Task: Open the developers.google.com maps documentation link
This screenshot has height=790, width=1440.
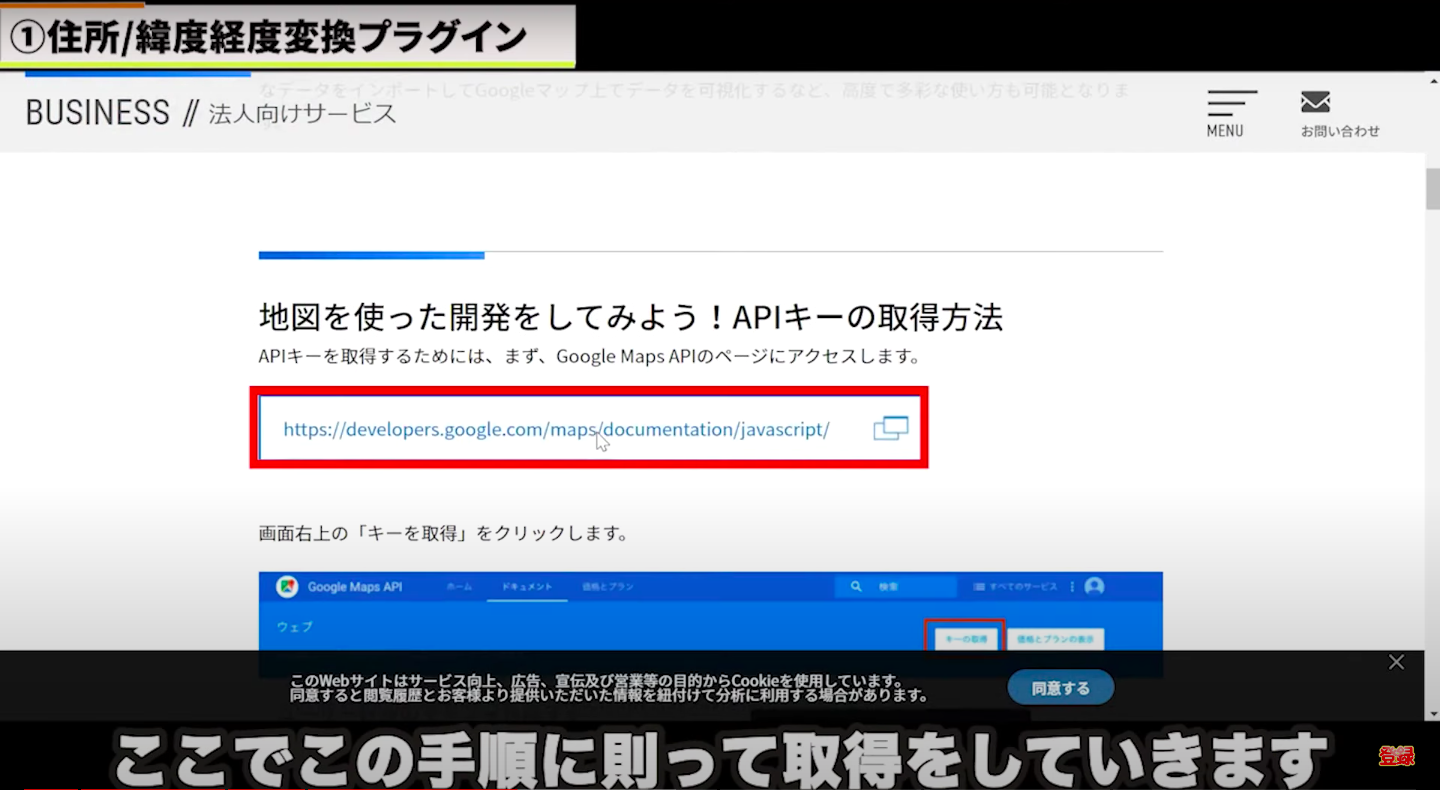Action: coord(556,430)
